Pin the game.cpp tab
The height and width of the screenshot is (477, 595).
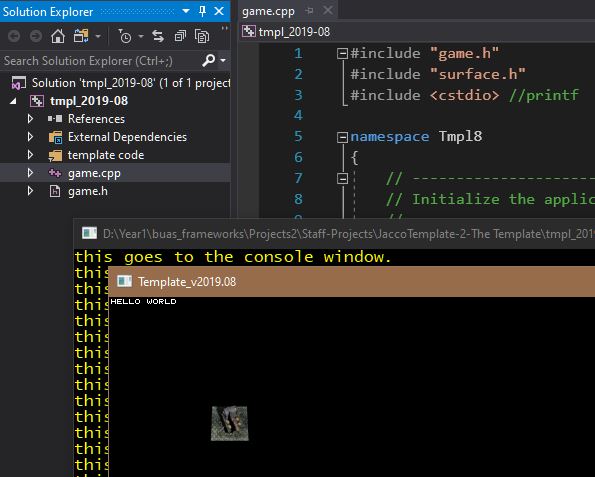(x=310, y=11)
